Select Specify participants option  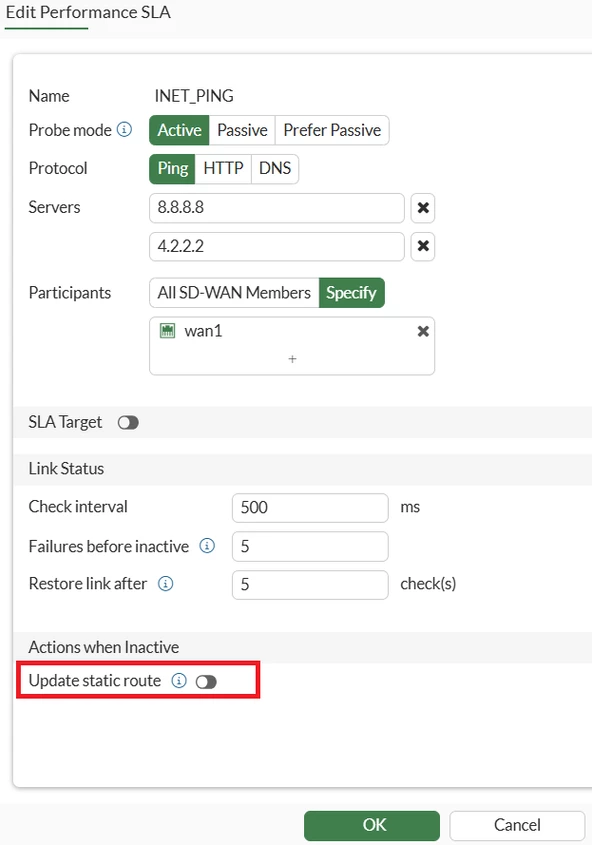[x=351, y=293]
